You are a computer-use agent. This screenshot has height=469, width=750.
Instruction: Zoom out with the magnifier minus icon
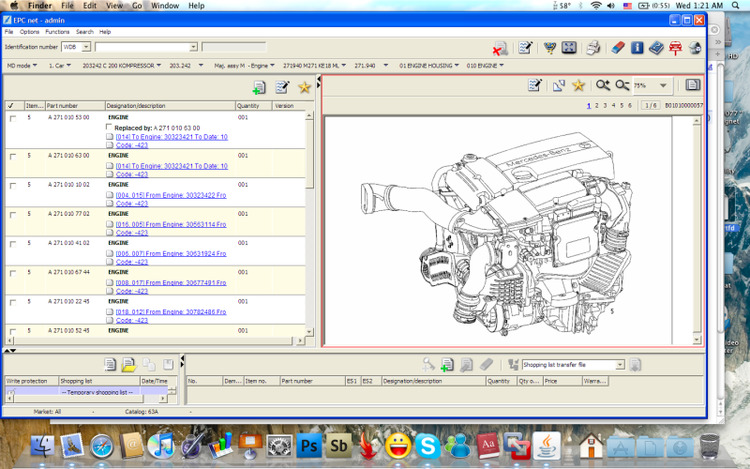(622, 85)
